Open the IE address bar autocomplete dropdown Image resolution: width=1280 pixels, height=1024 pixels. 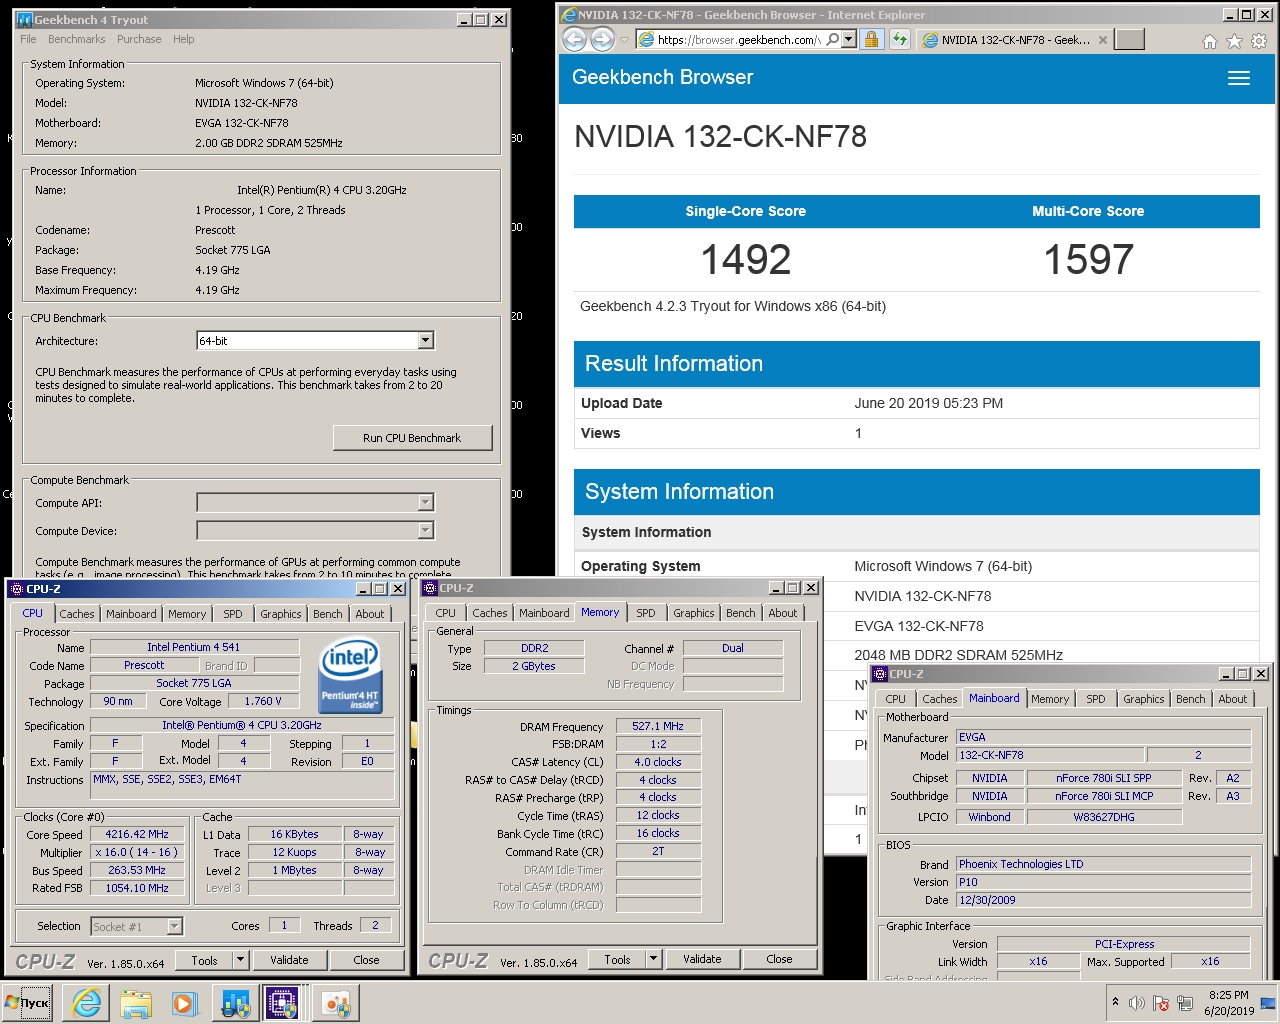848,39
